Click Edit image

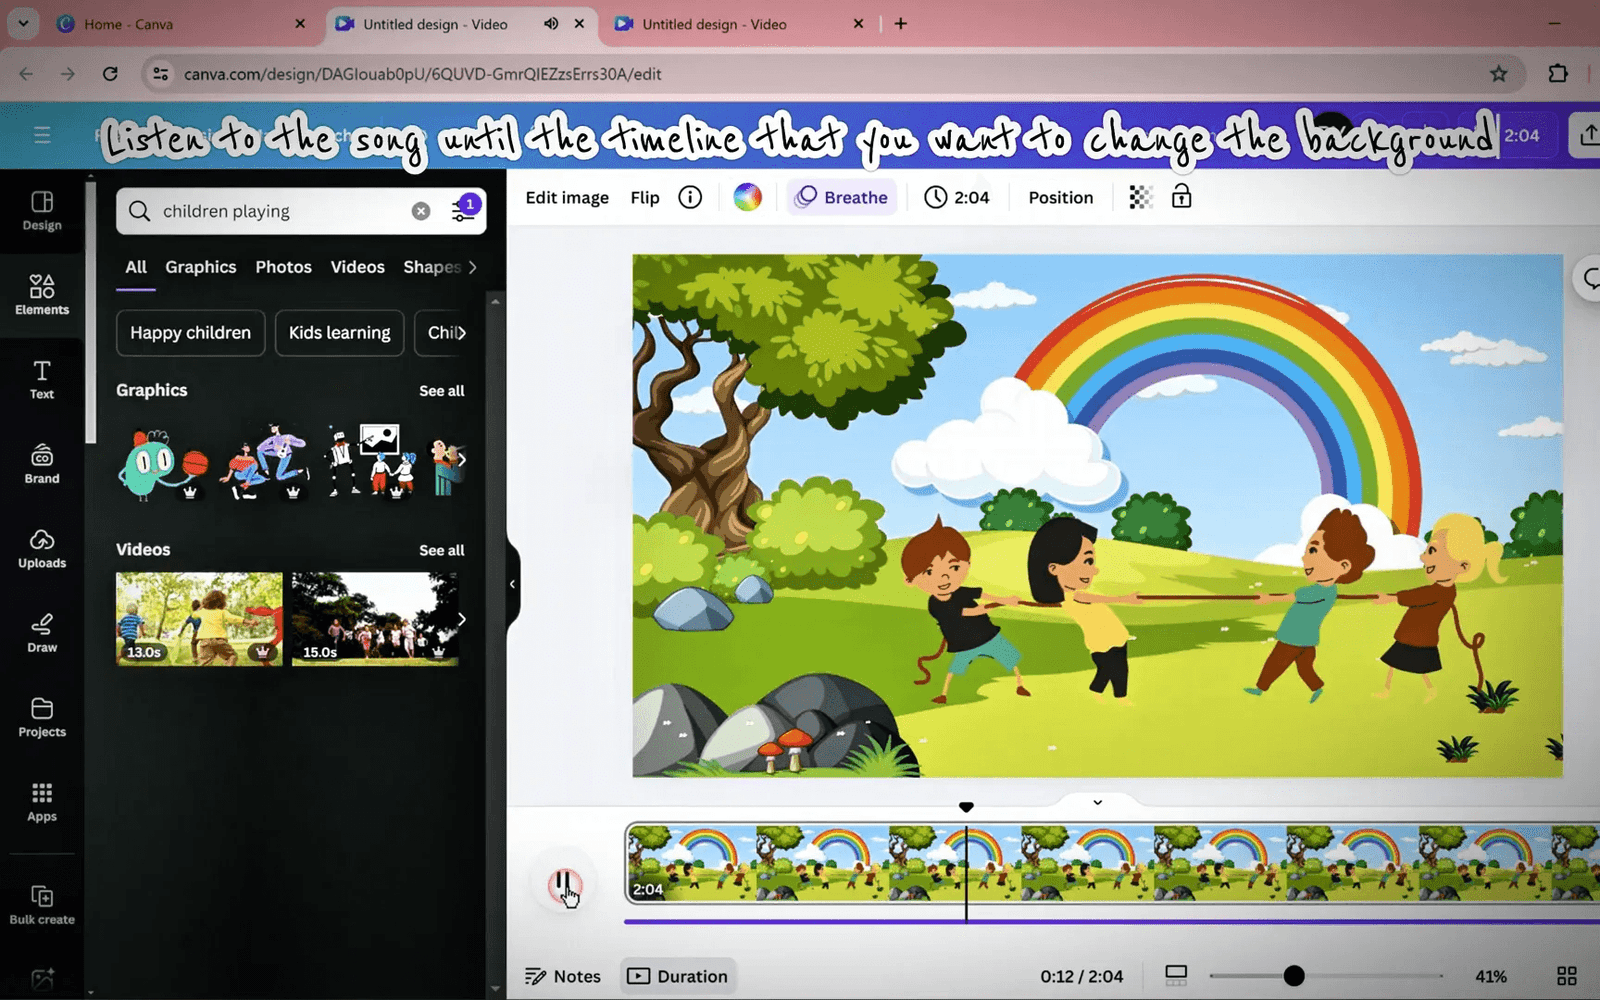pos(567,197)
